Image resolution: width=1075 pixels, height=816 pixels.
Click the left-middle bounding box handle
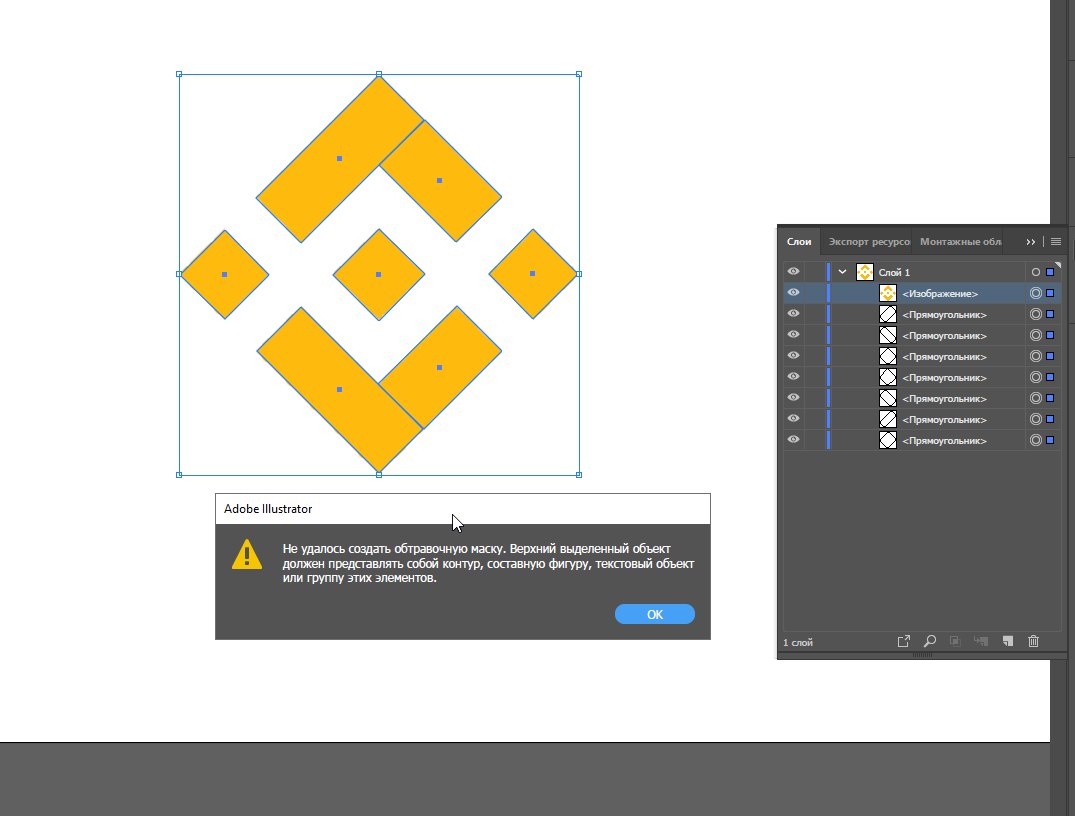179,274
